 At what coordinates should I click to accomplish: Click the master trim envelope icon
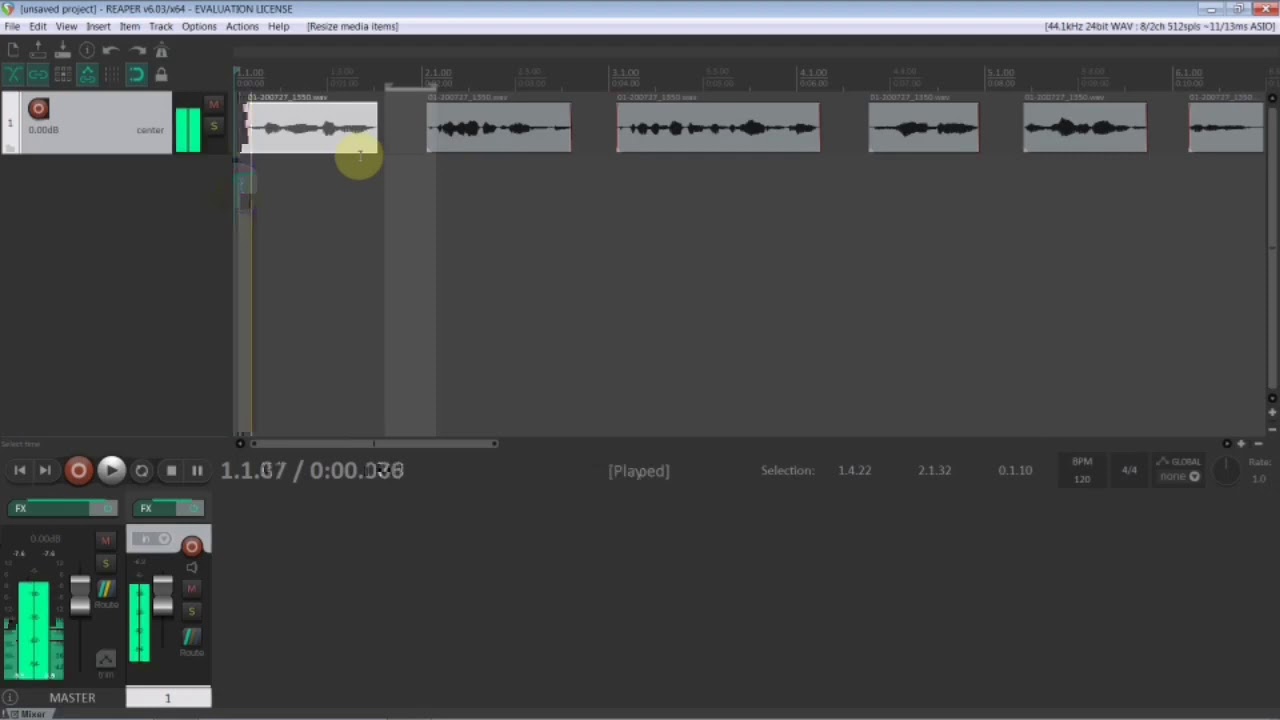[x=105, y=661]
